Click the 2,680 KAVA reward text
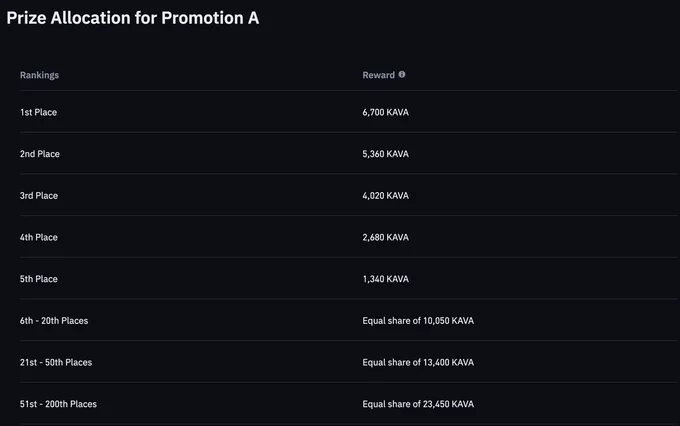Image resolution: width=680 pixels, height=426 pixels. (386, 237)
